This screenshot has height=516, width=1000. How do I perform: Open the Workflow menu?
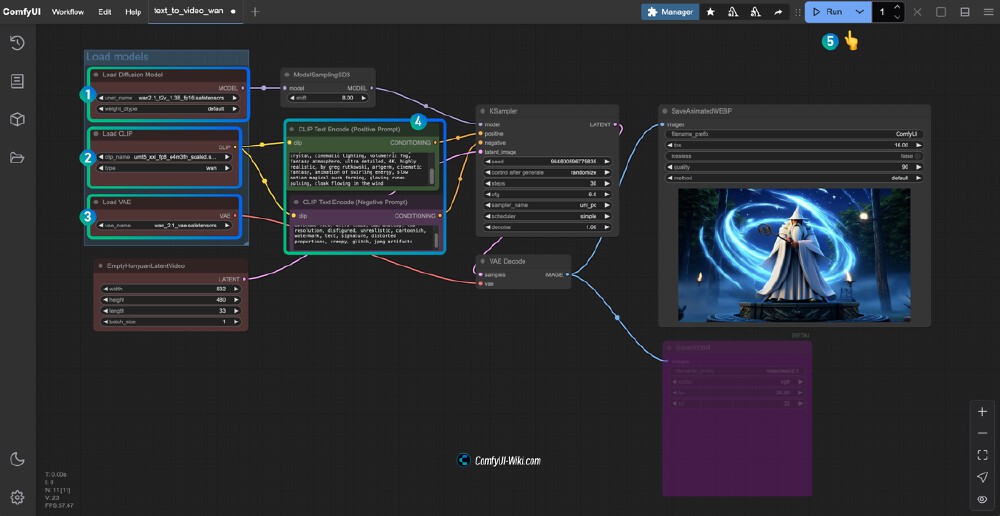coord(68,12)
